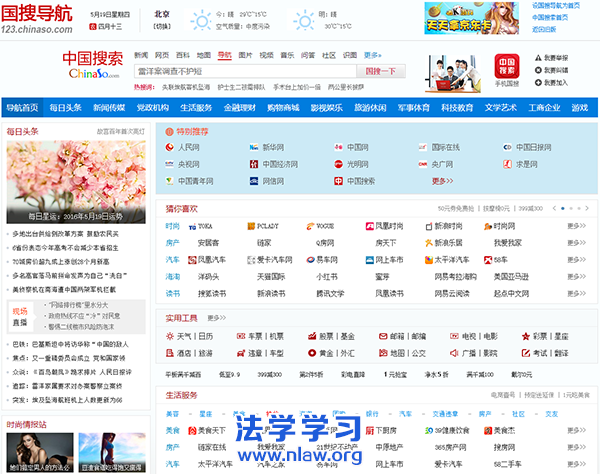
Task: Click the 求是网 icon
Action: pos(507,164)
